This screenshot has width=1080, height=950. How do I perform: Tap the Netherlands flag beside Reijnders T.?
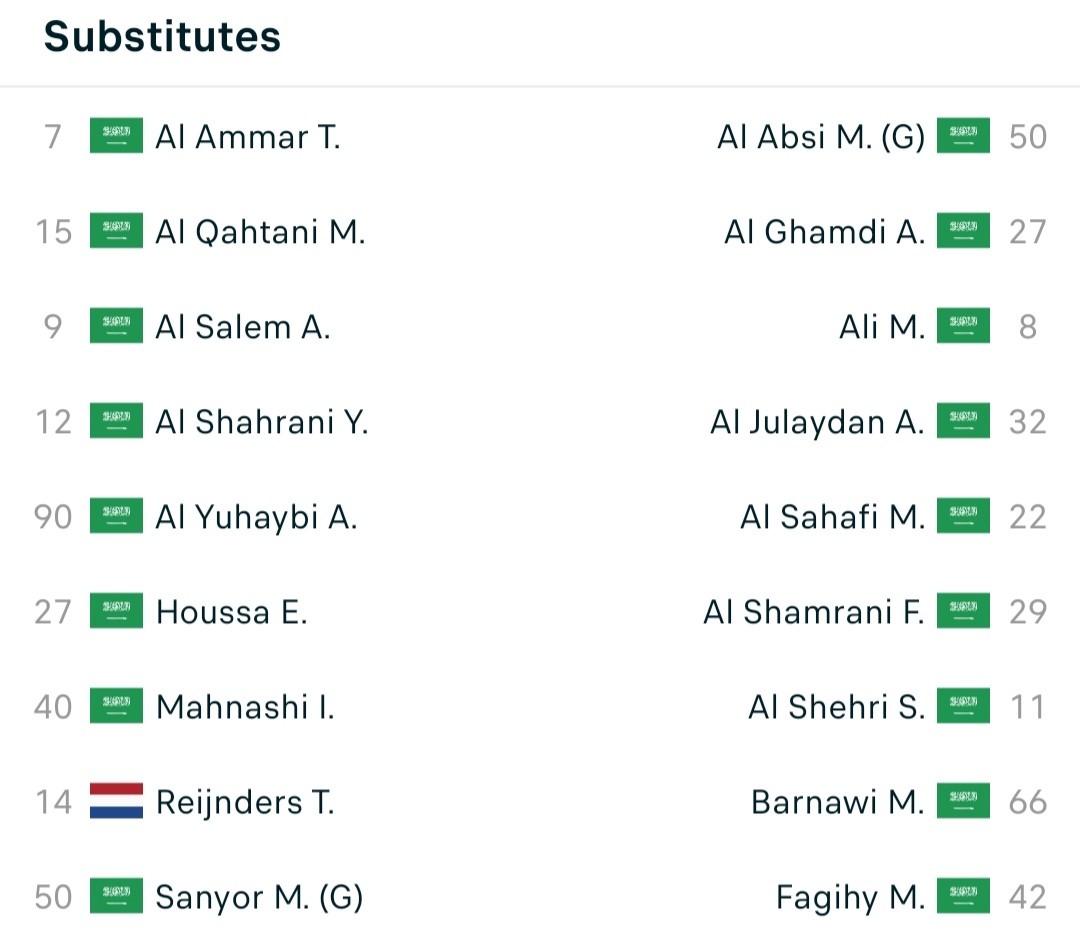(x=116, y=801)
